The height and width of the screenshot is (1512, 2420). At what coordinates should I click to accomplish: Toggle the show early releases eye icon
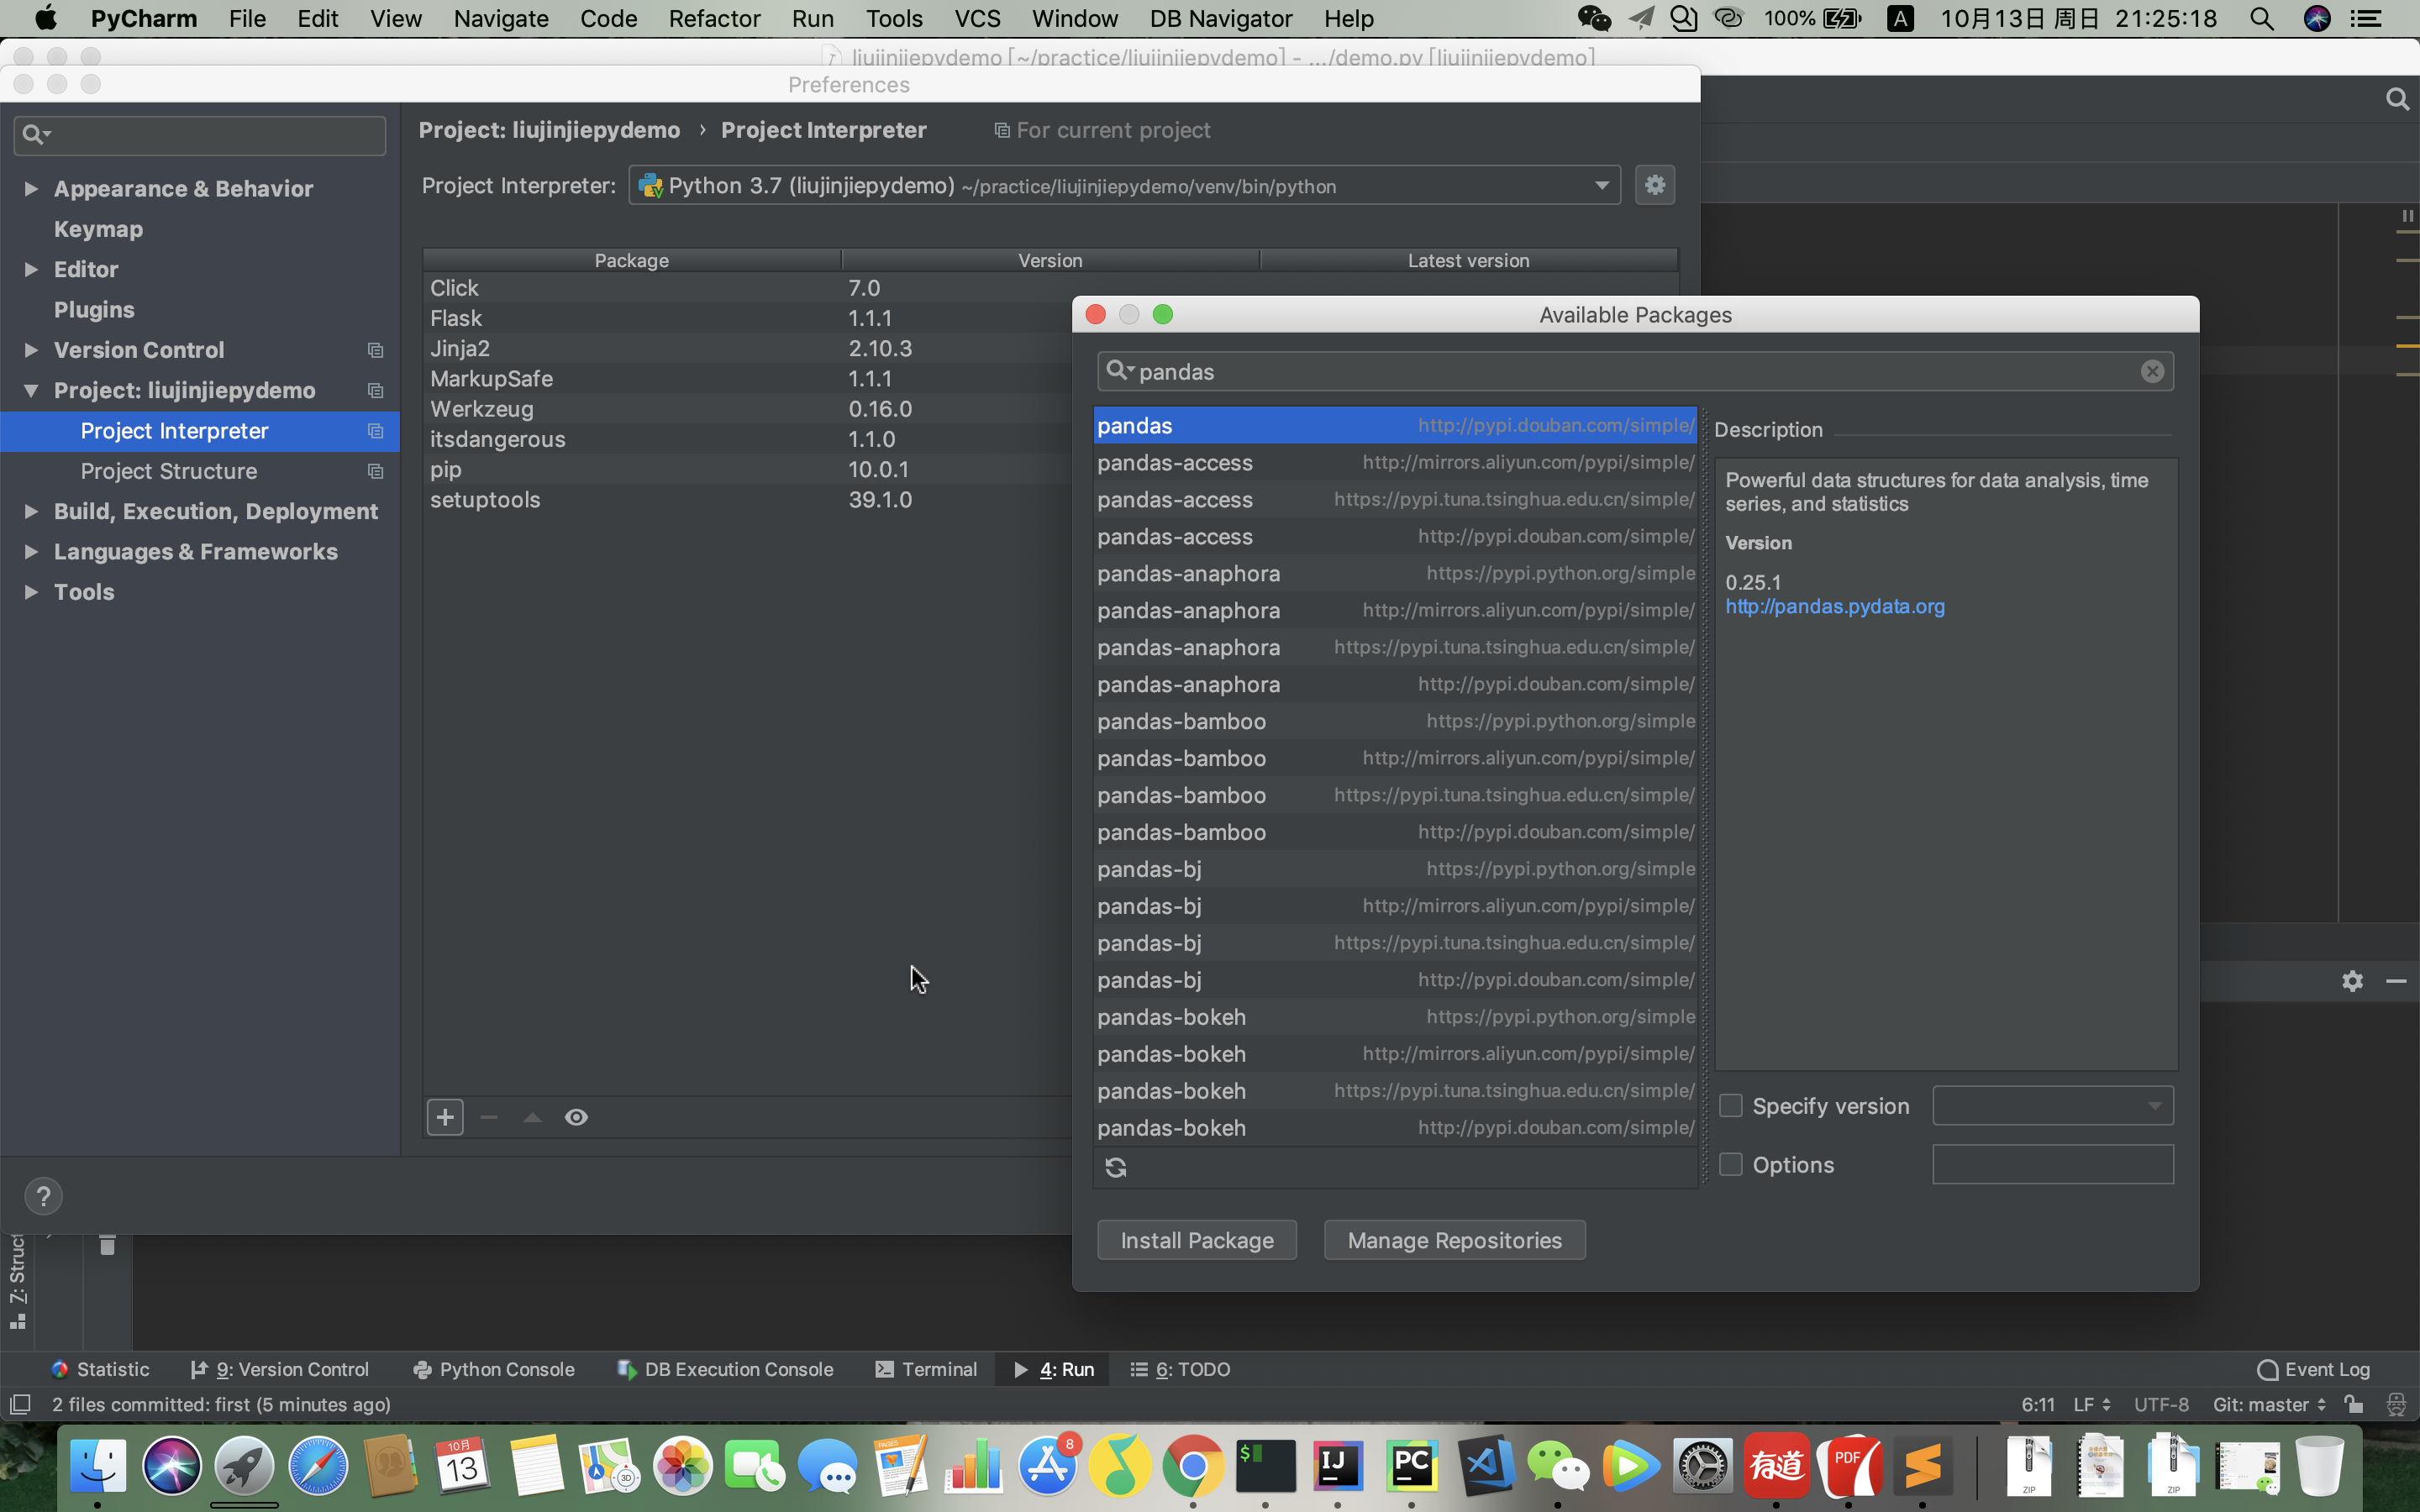pos(576,1117)
